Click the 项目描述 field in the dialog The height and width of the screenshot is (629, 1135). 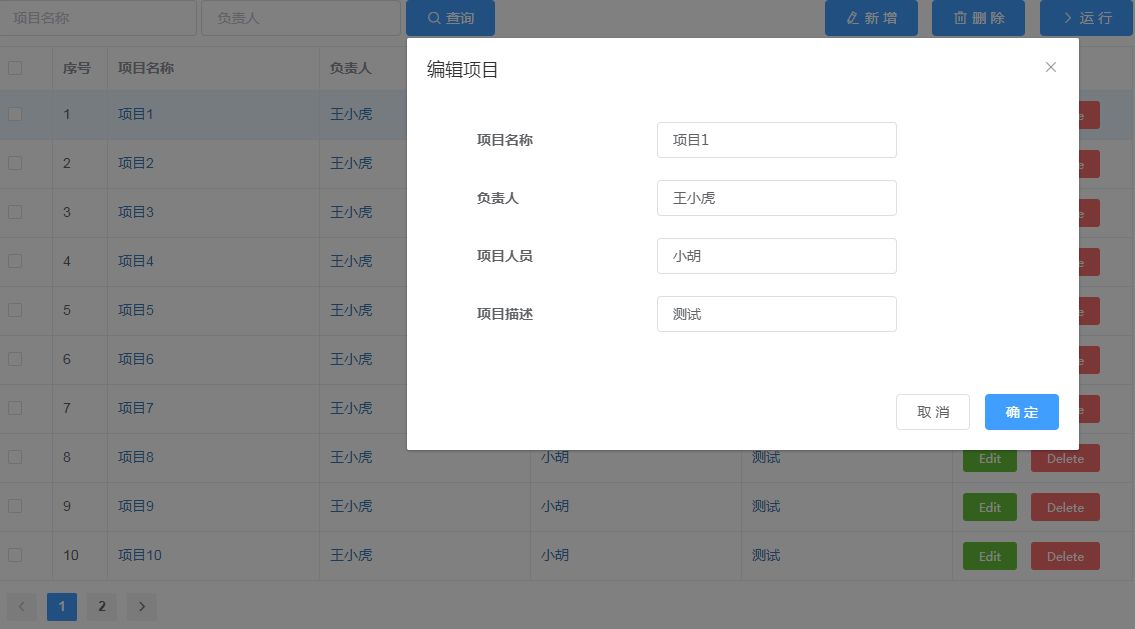coord(776,314)
